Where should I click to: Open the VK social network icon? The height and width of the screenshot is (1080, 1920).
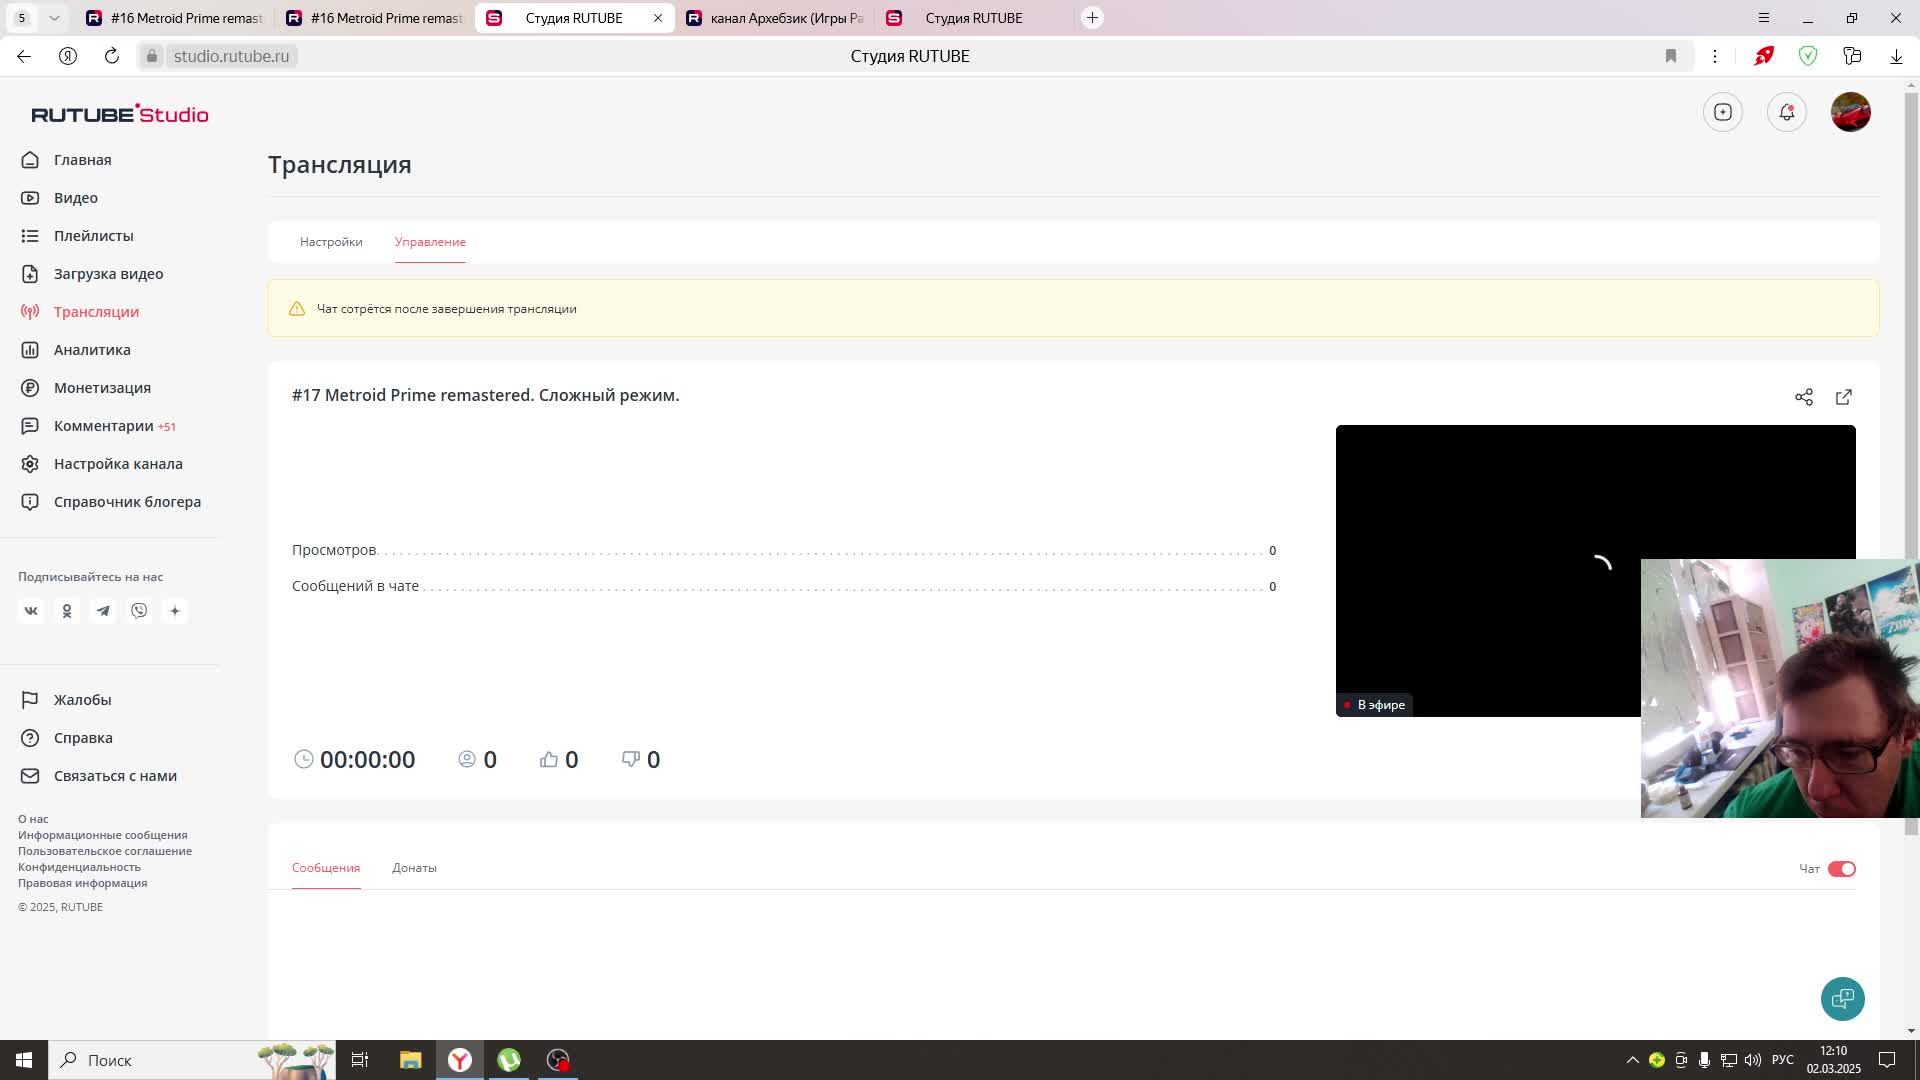pos(31,611)
